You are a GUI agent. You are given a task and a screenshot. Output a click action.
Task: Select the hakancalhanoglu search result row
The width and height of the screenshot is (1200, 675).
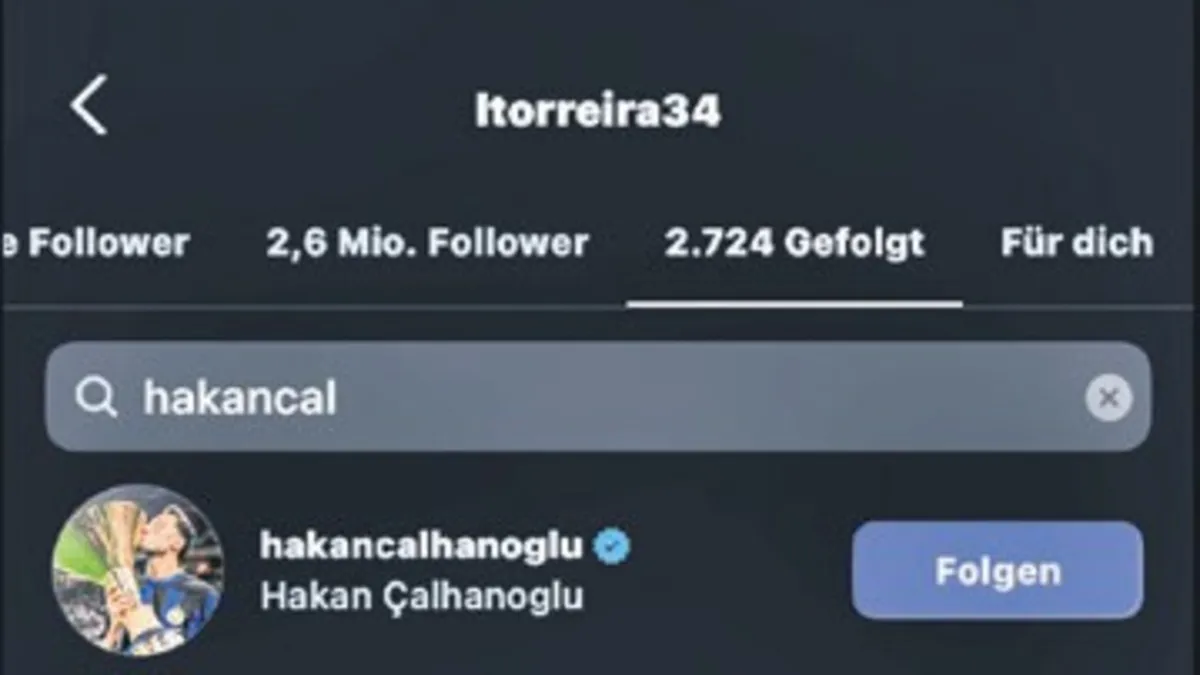point(598,571)
